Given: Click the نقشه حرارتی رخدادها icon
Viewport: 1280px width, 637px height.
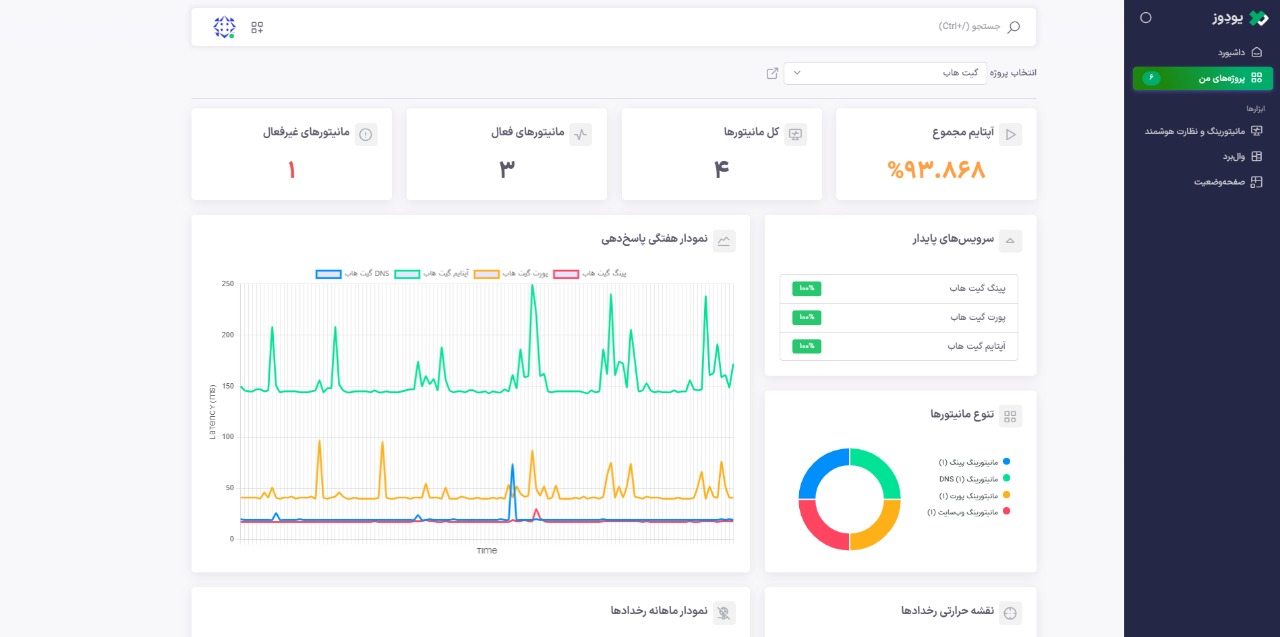Looking at the screenshot, I should 1010,613.
